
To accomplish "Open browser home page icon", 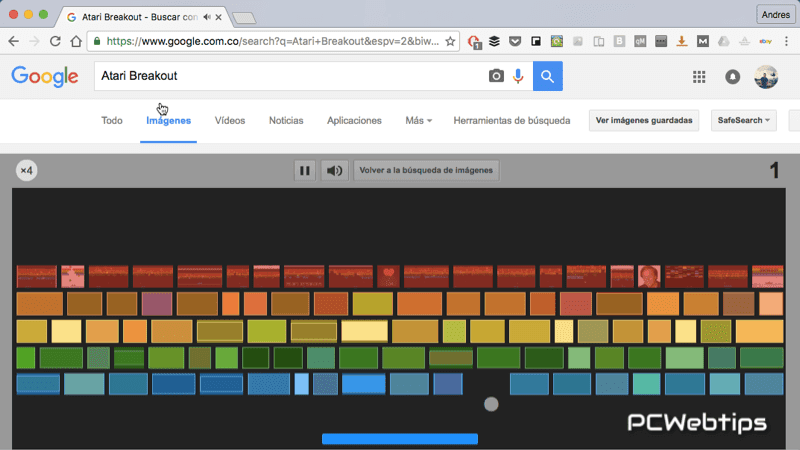I will (76, 41).
